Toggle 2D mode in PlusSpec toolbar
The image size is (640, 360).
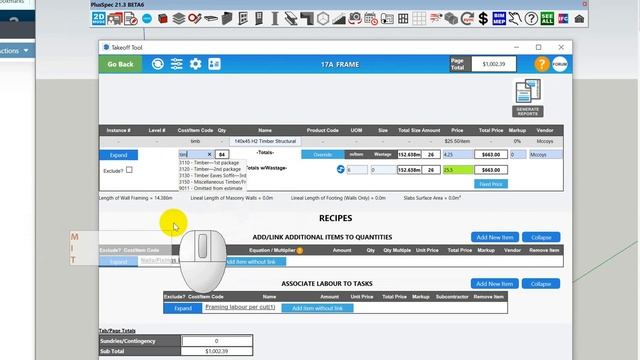[98, 18]
